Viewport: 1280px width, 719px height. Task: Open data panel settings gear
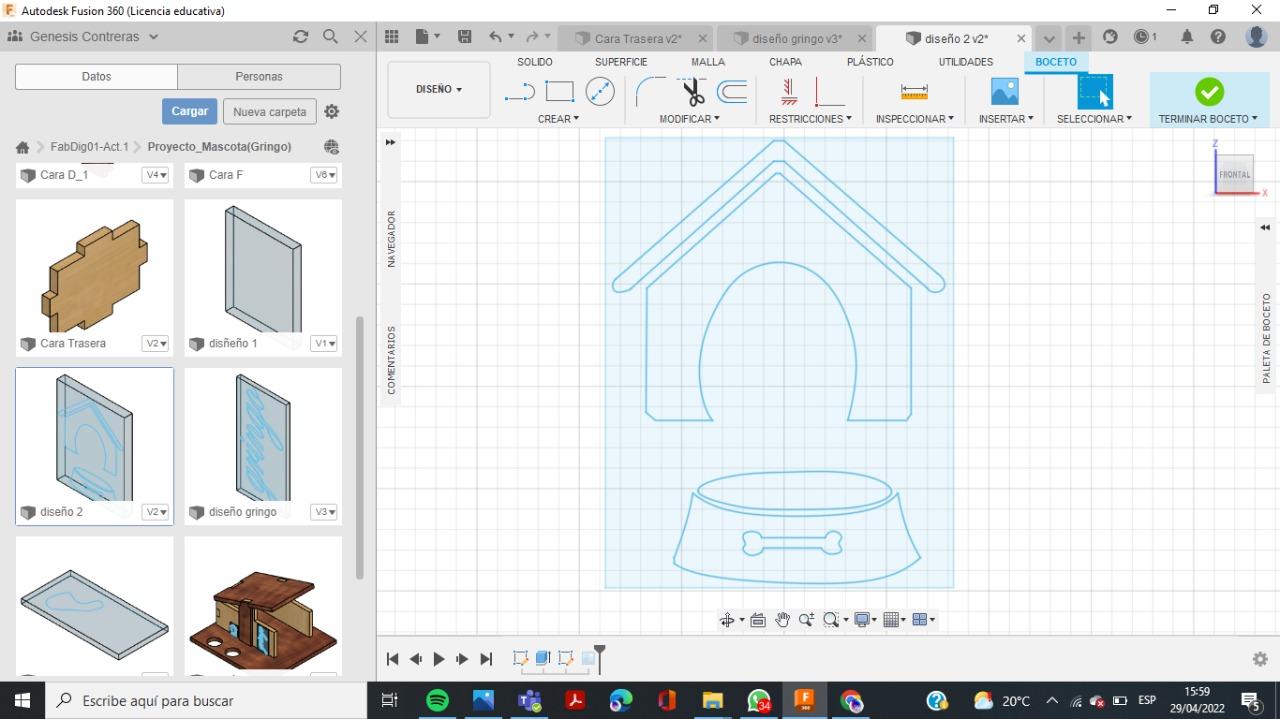point(332,111)
